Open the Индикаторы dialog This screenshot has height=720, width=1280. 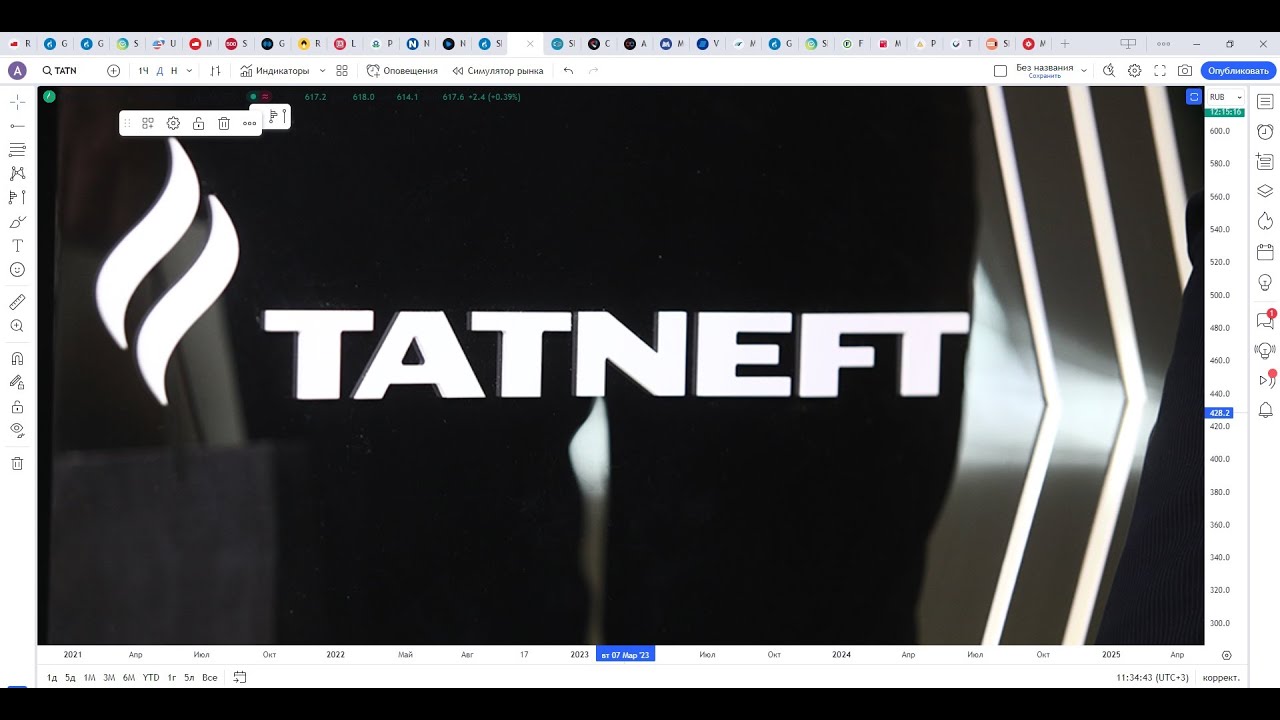click(275, 71)
